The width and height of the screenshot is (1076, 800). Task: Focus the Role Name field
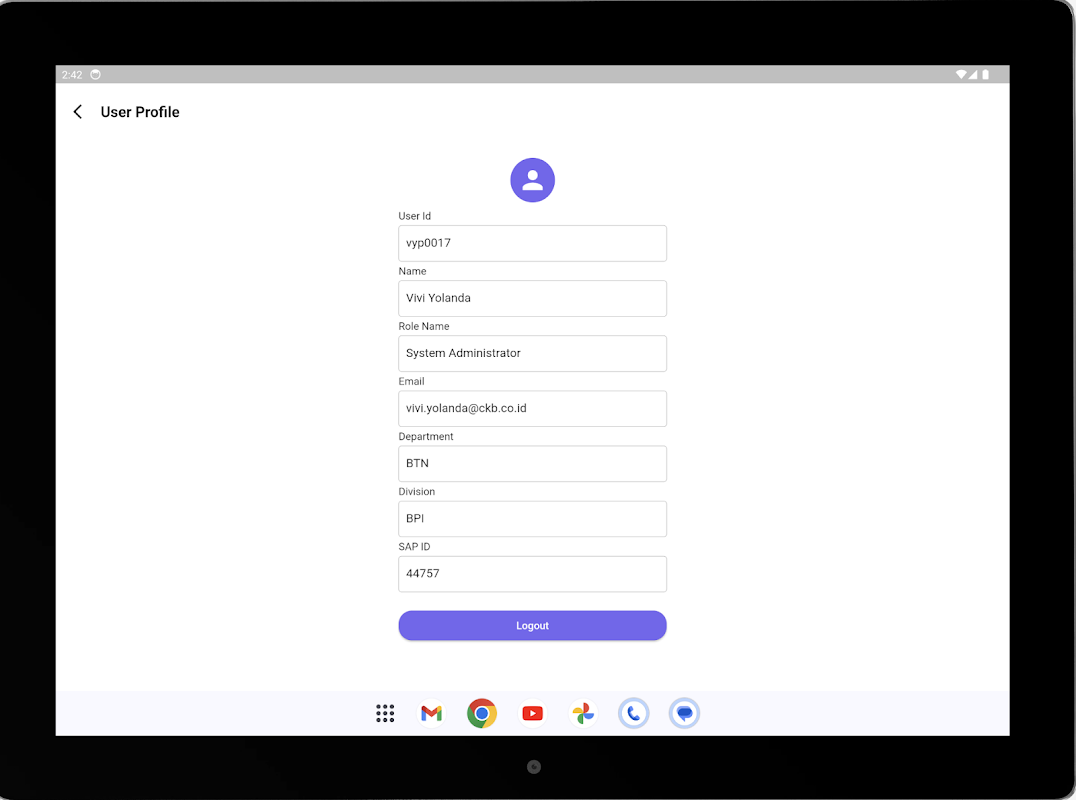coord(533,353)
